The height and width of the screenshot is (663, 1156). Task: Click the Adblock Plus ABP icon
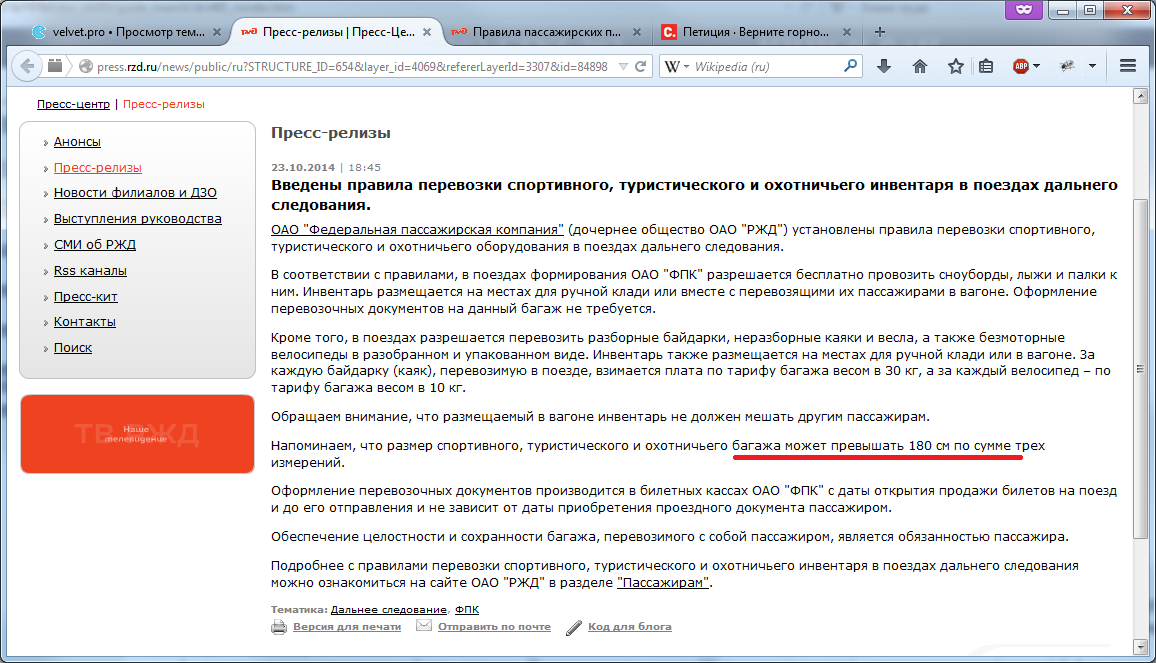click(1021, 66)
